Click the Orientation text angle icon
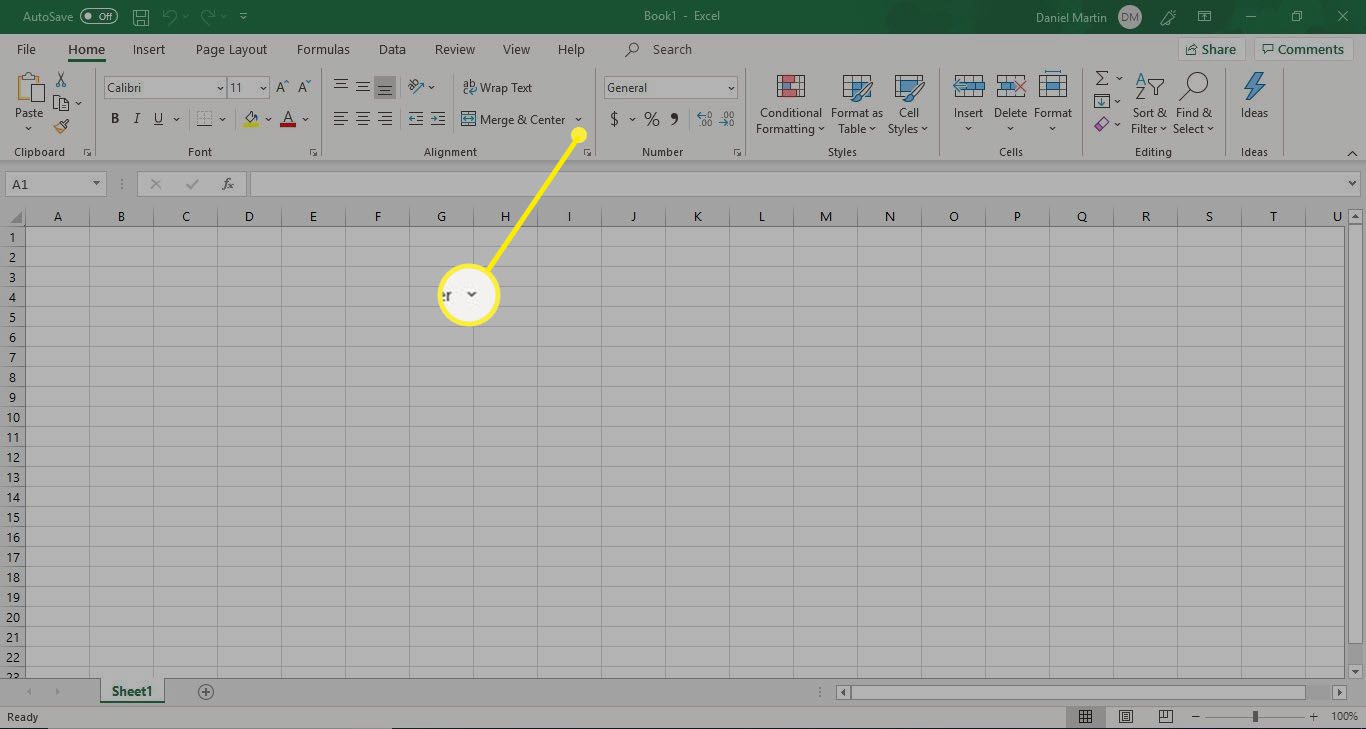1366x729 pixels. point(416,87)
